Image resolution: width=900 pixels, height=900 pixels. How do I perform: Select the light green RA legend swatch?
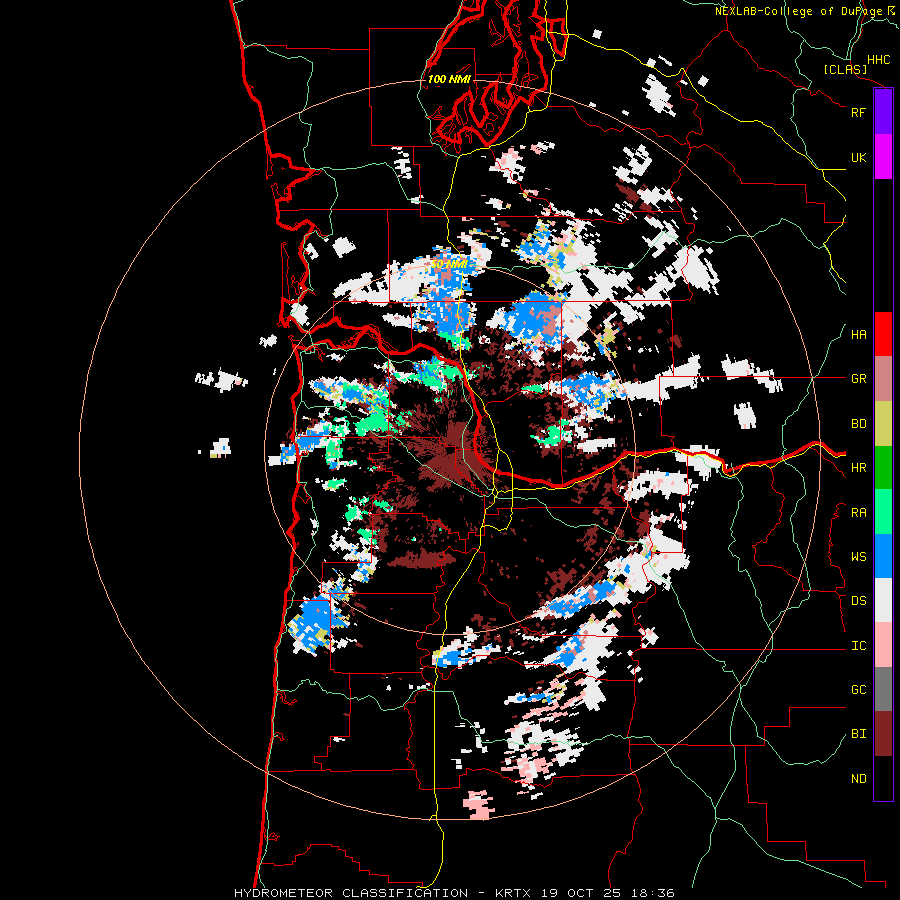pyautogui.click(x=883, y=512)
